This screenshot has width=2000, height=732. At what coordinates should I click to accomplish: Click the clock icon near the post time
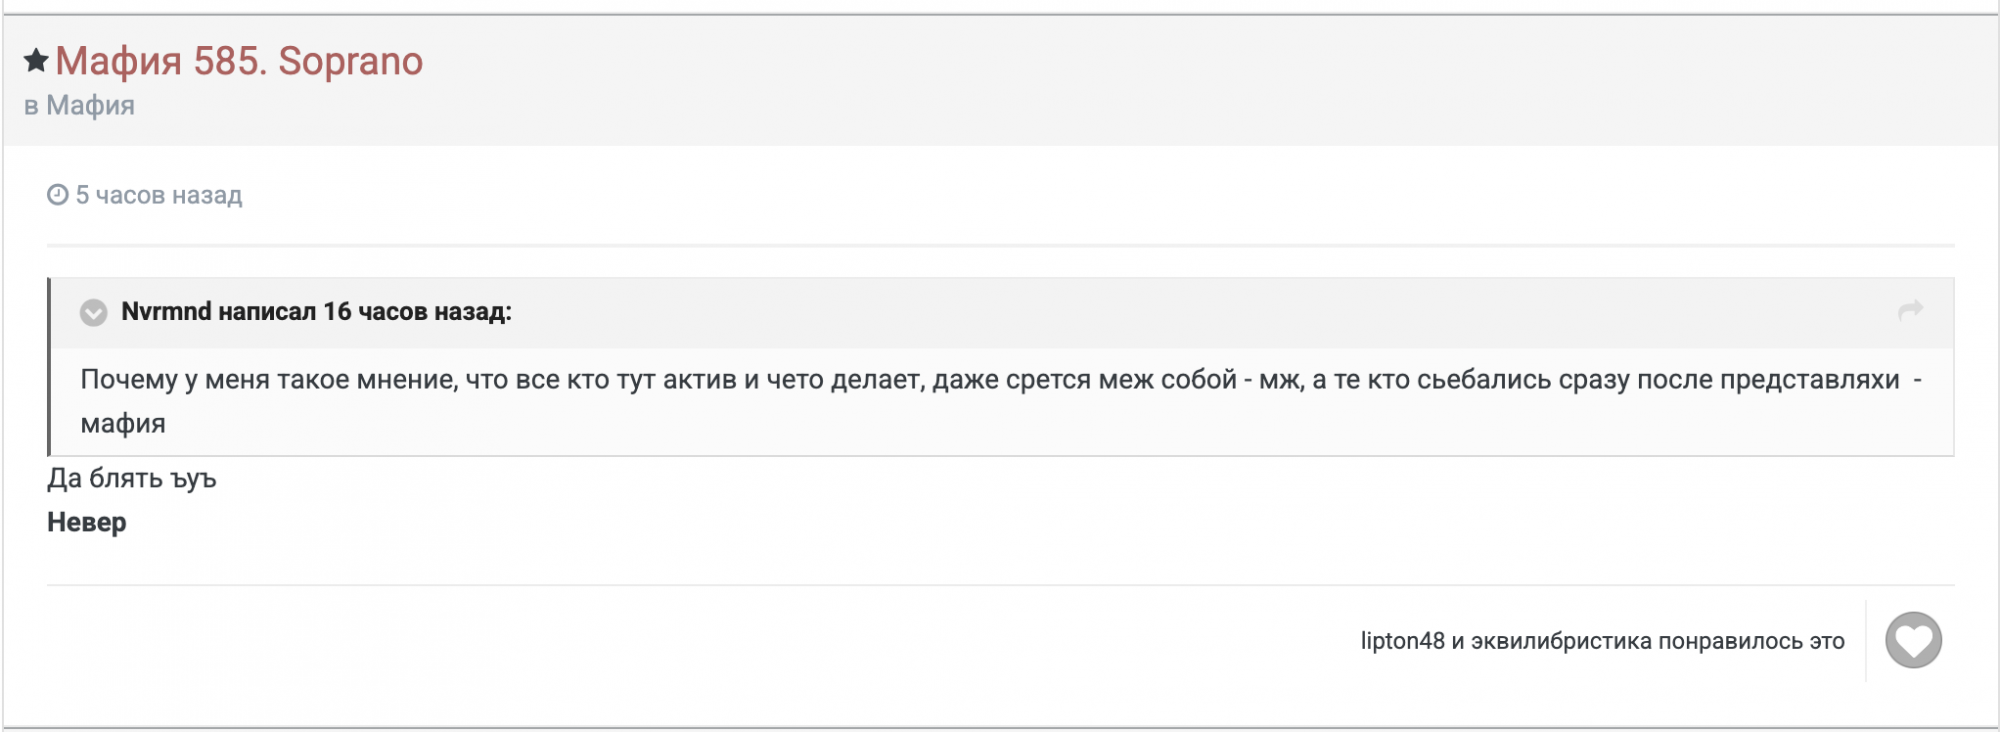click(58, 195)
